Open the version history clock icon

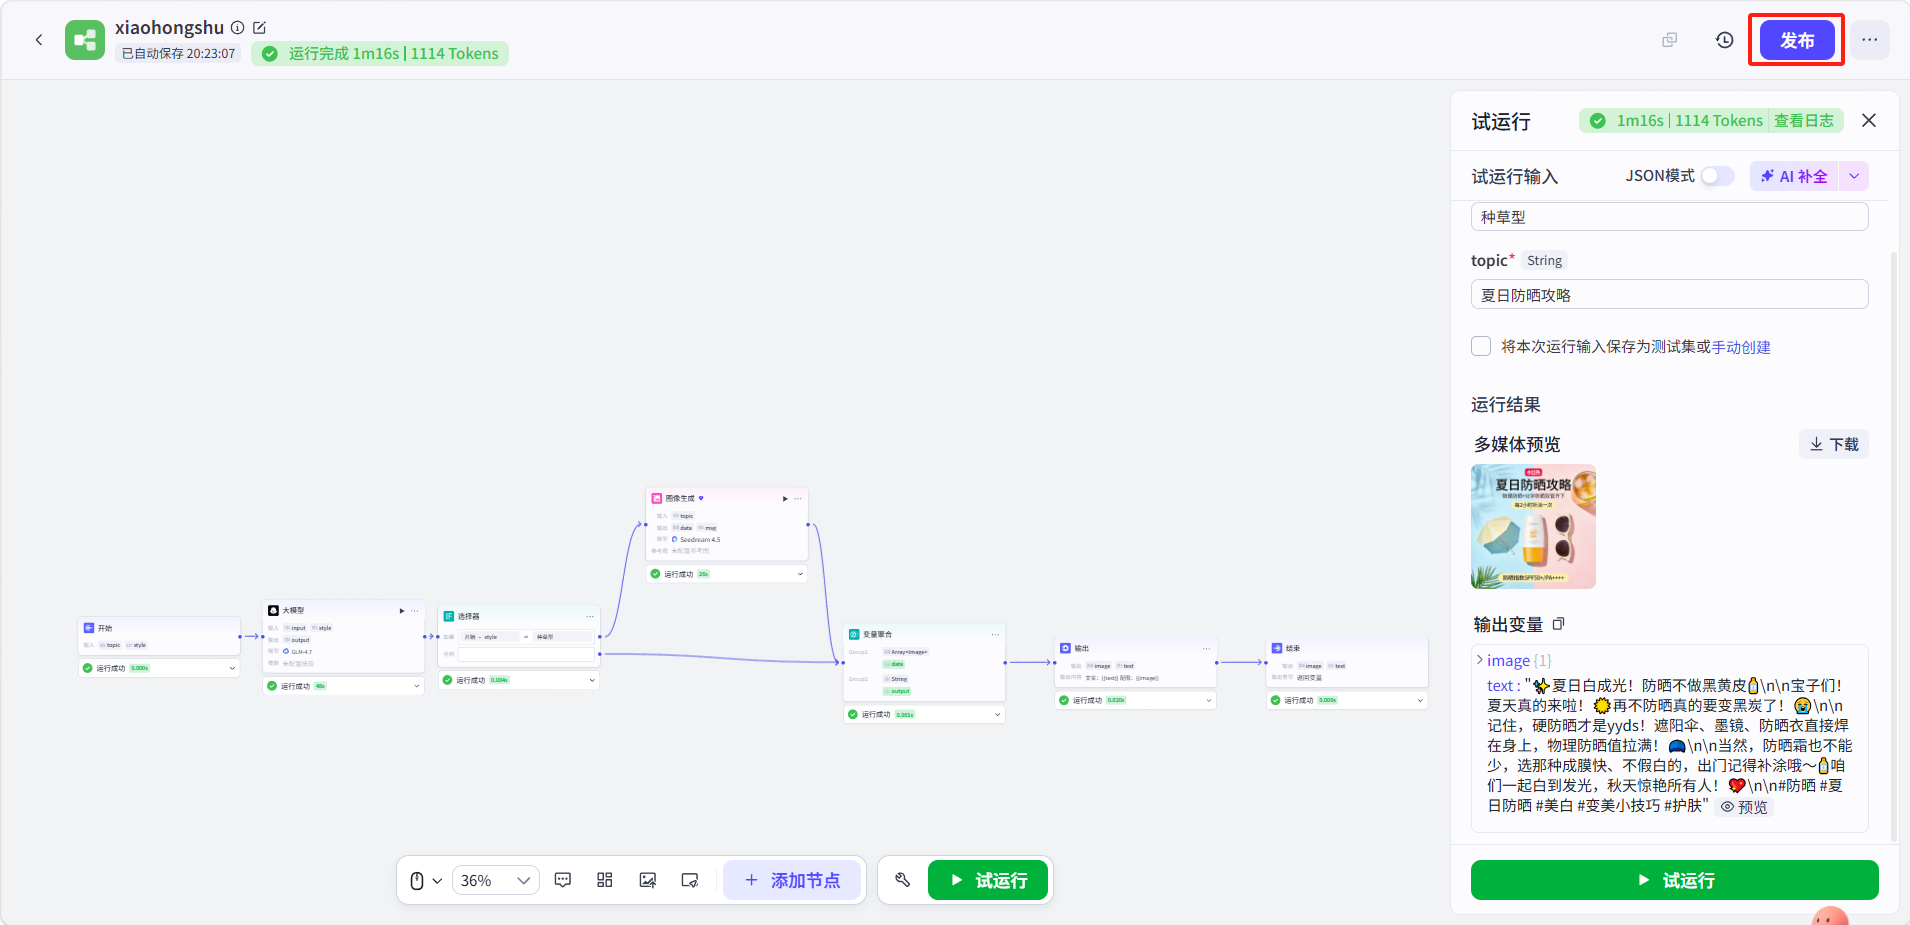(x=1725, y=40)
